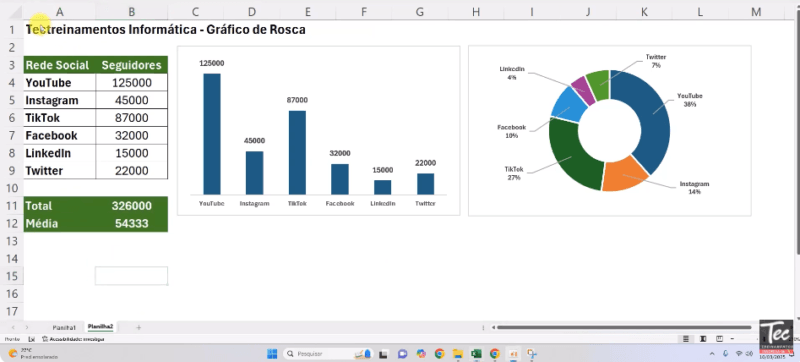This screenshot has width=800, height=362.
Task: Switch to Page Break Preview view
Action: [719, 339]
